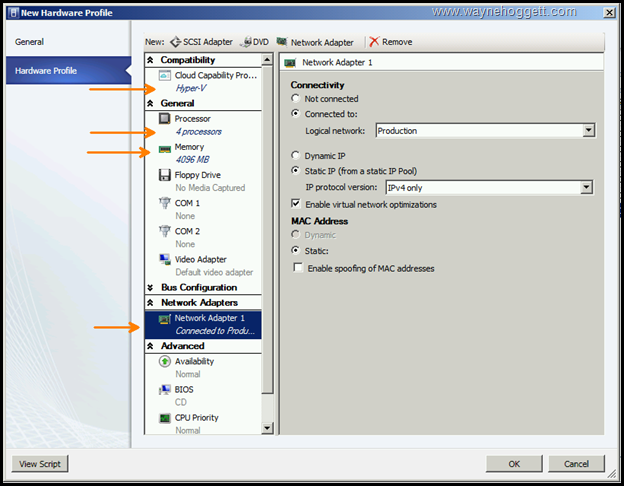Image resolution: width=624 pixels, height=486 pixels.
Task: Click the Cancel button
Action: [x=576, y=464]
